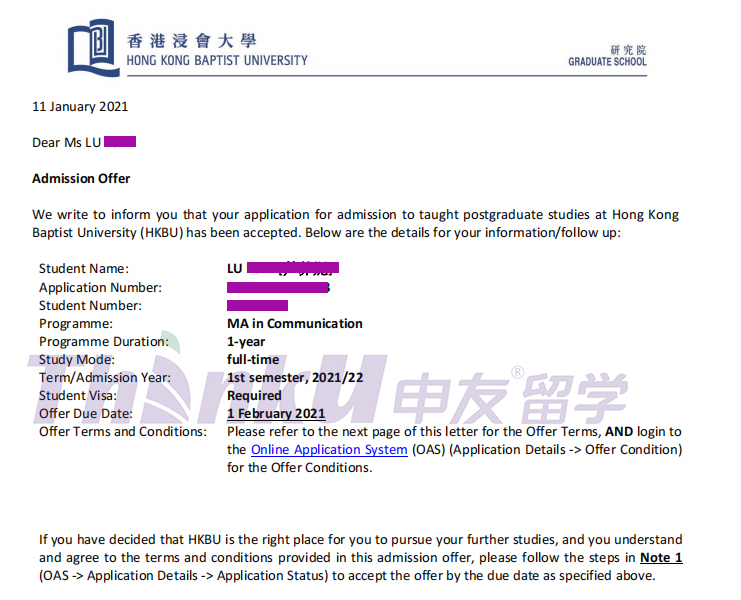Click the redacted Application Number value
Viewport: 741px width, 600px height.
coord(278,287)
